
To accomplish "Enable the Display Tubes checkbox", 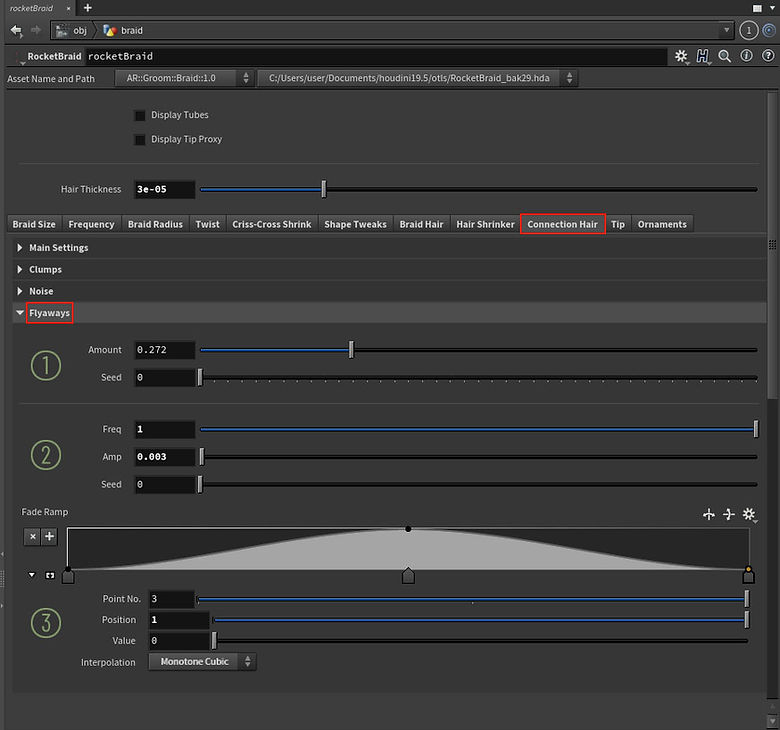I will (140, 115).
